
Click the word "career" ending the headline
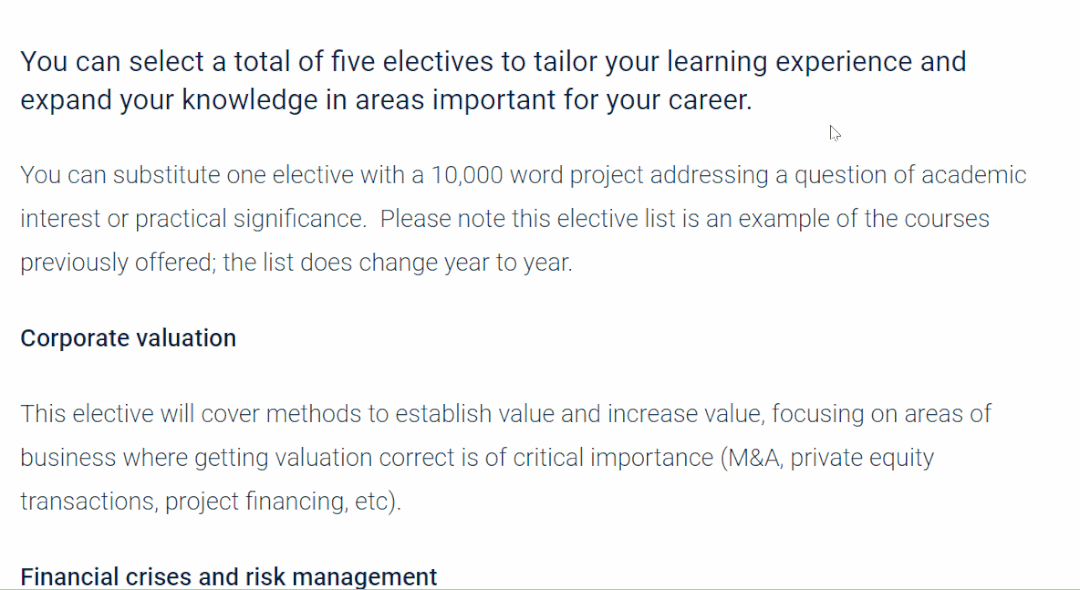pos(710,101)
